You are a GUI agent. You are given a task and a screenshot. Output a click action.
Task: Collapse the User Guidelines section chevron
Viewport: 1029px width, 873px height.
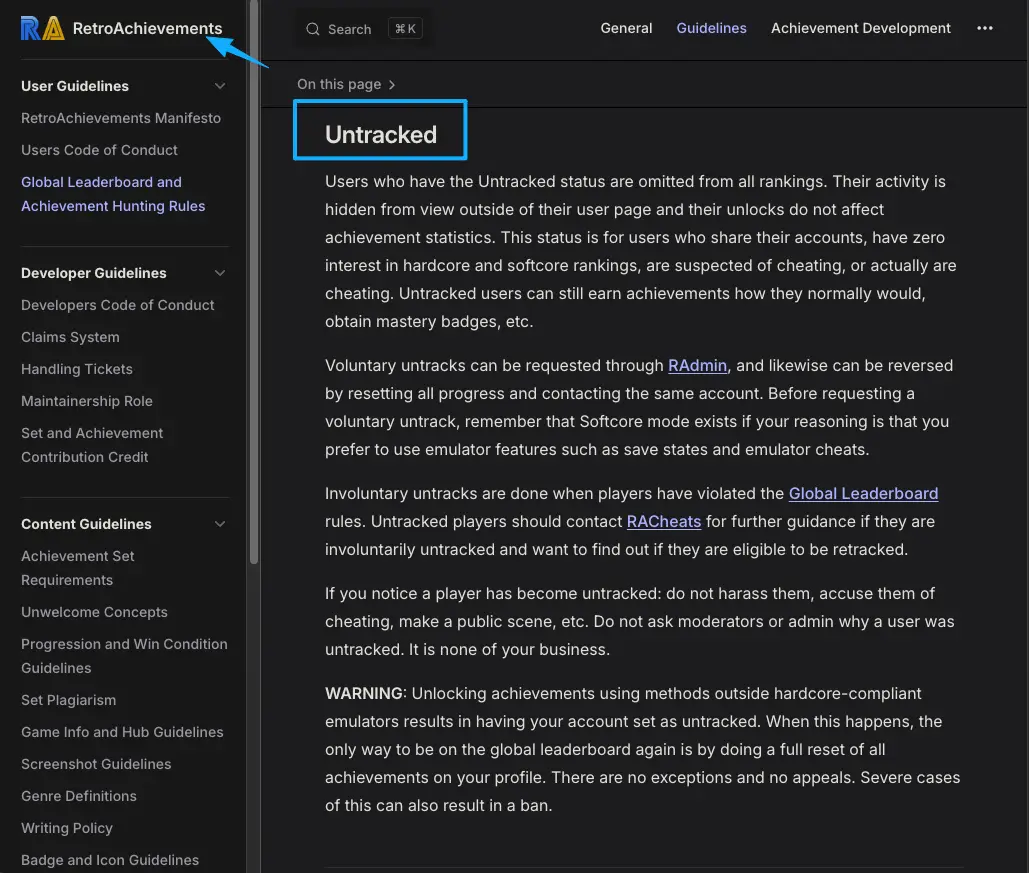(x=220, y=86)
